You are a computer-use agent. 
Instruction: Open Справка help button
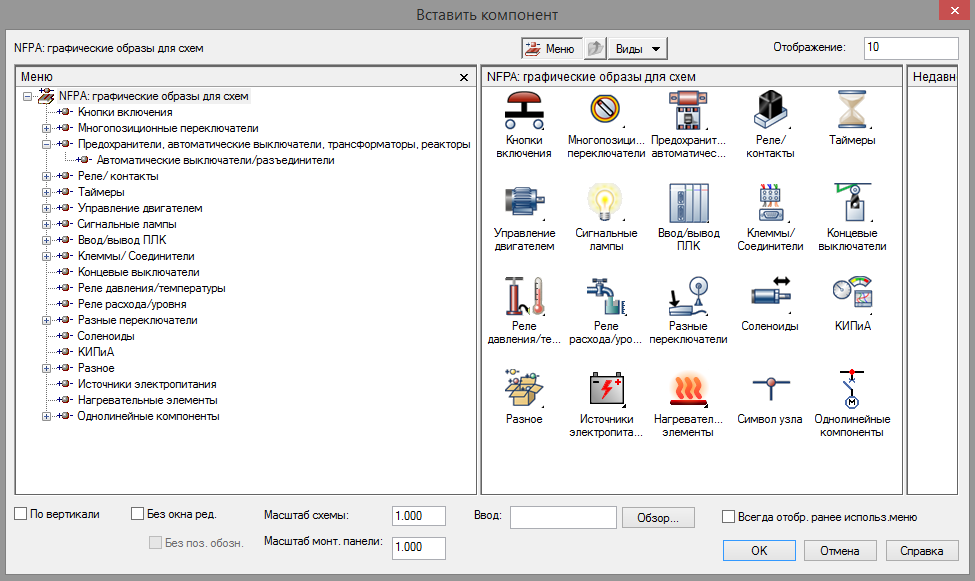(922, 551)
